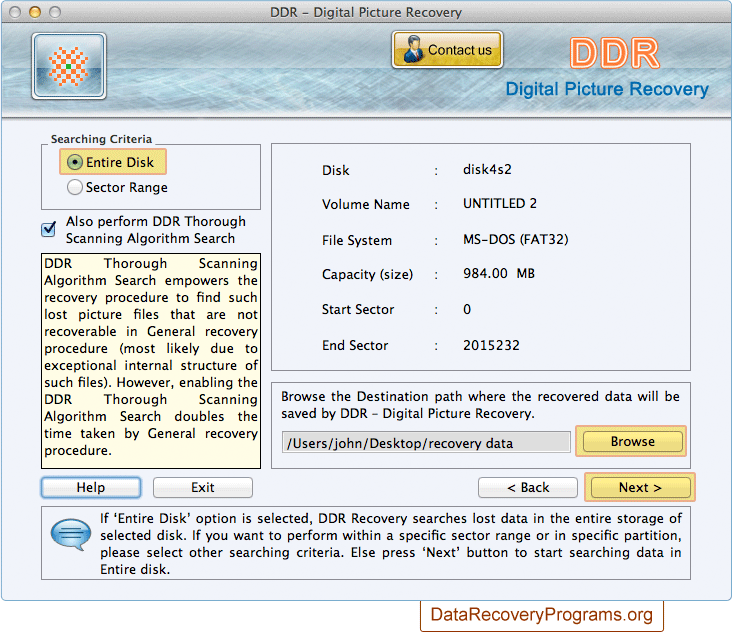Click the person icon on Contact us
This screenshot has height=632, width=732.
click(410, 49)
